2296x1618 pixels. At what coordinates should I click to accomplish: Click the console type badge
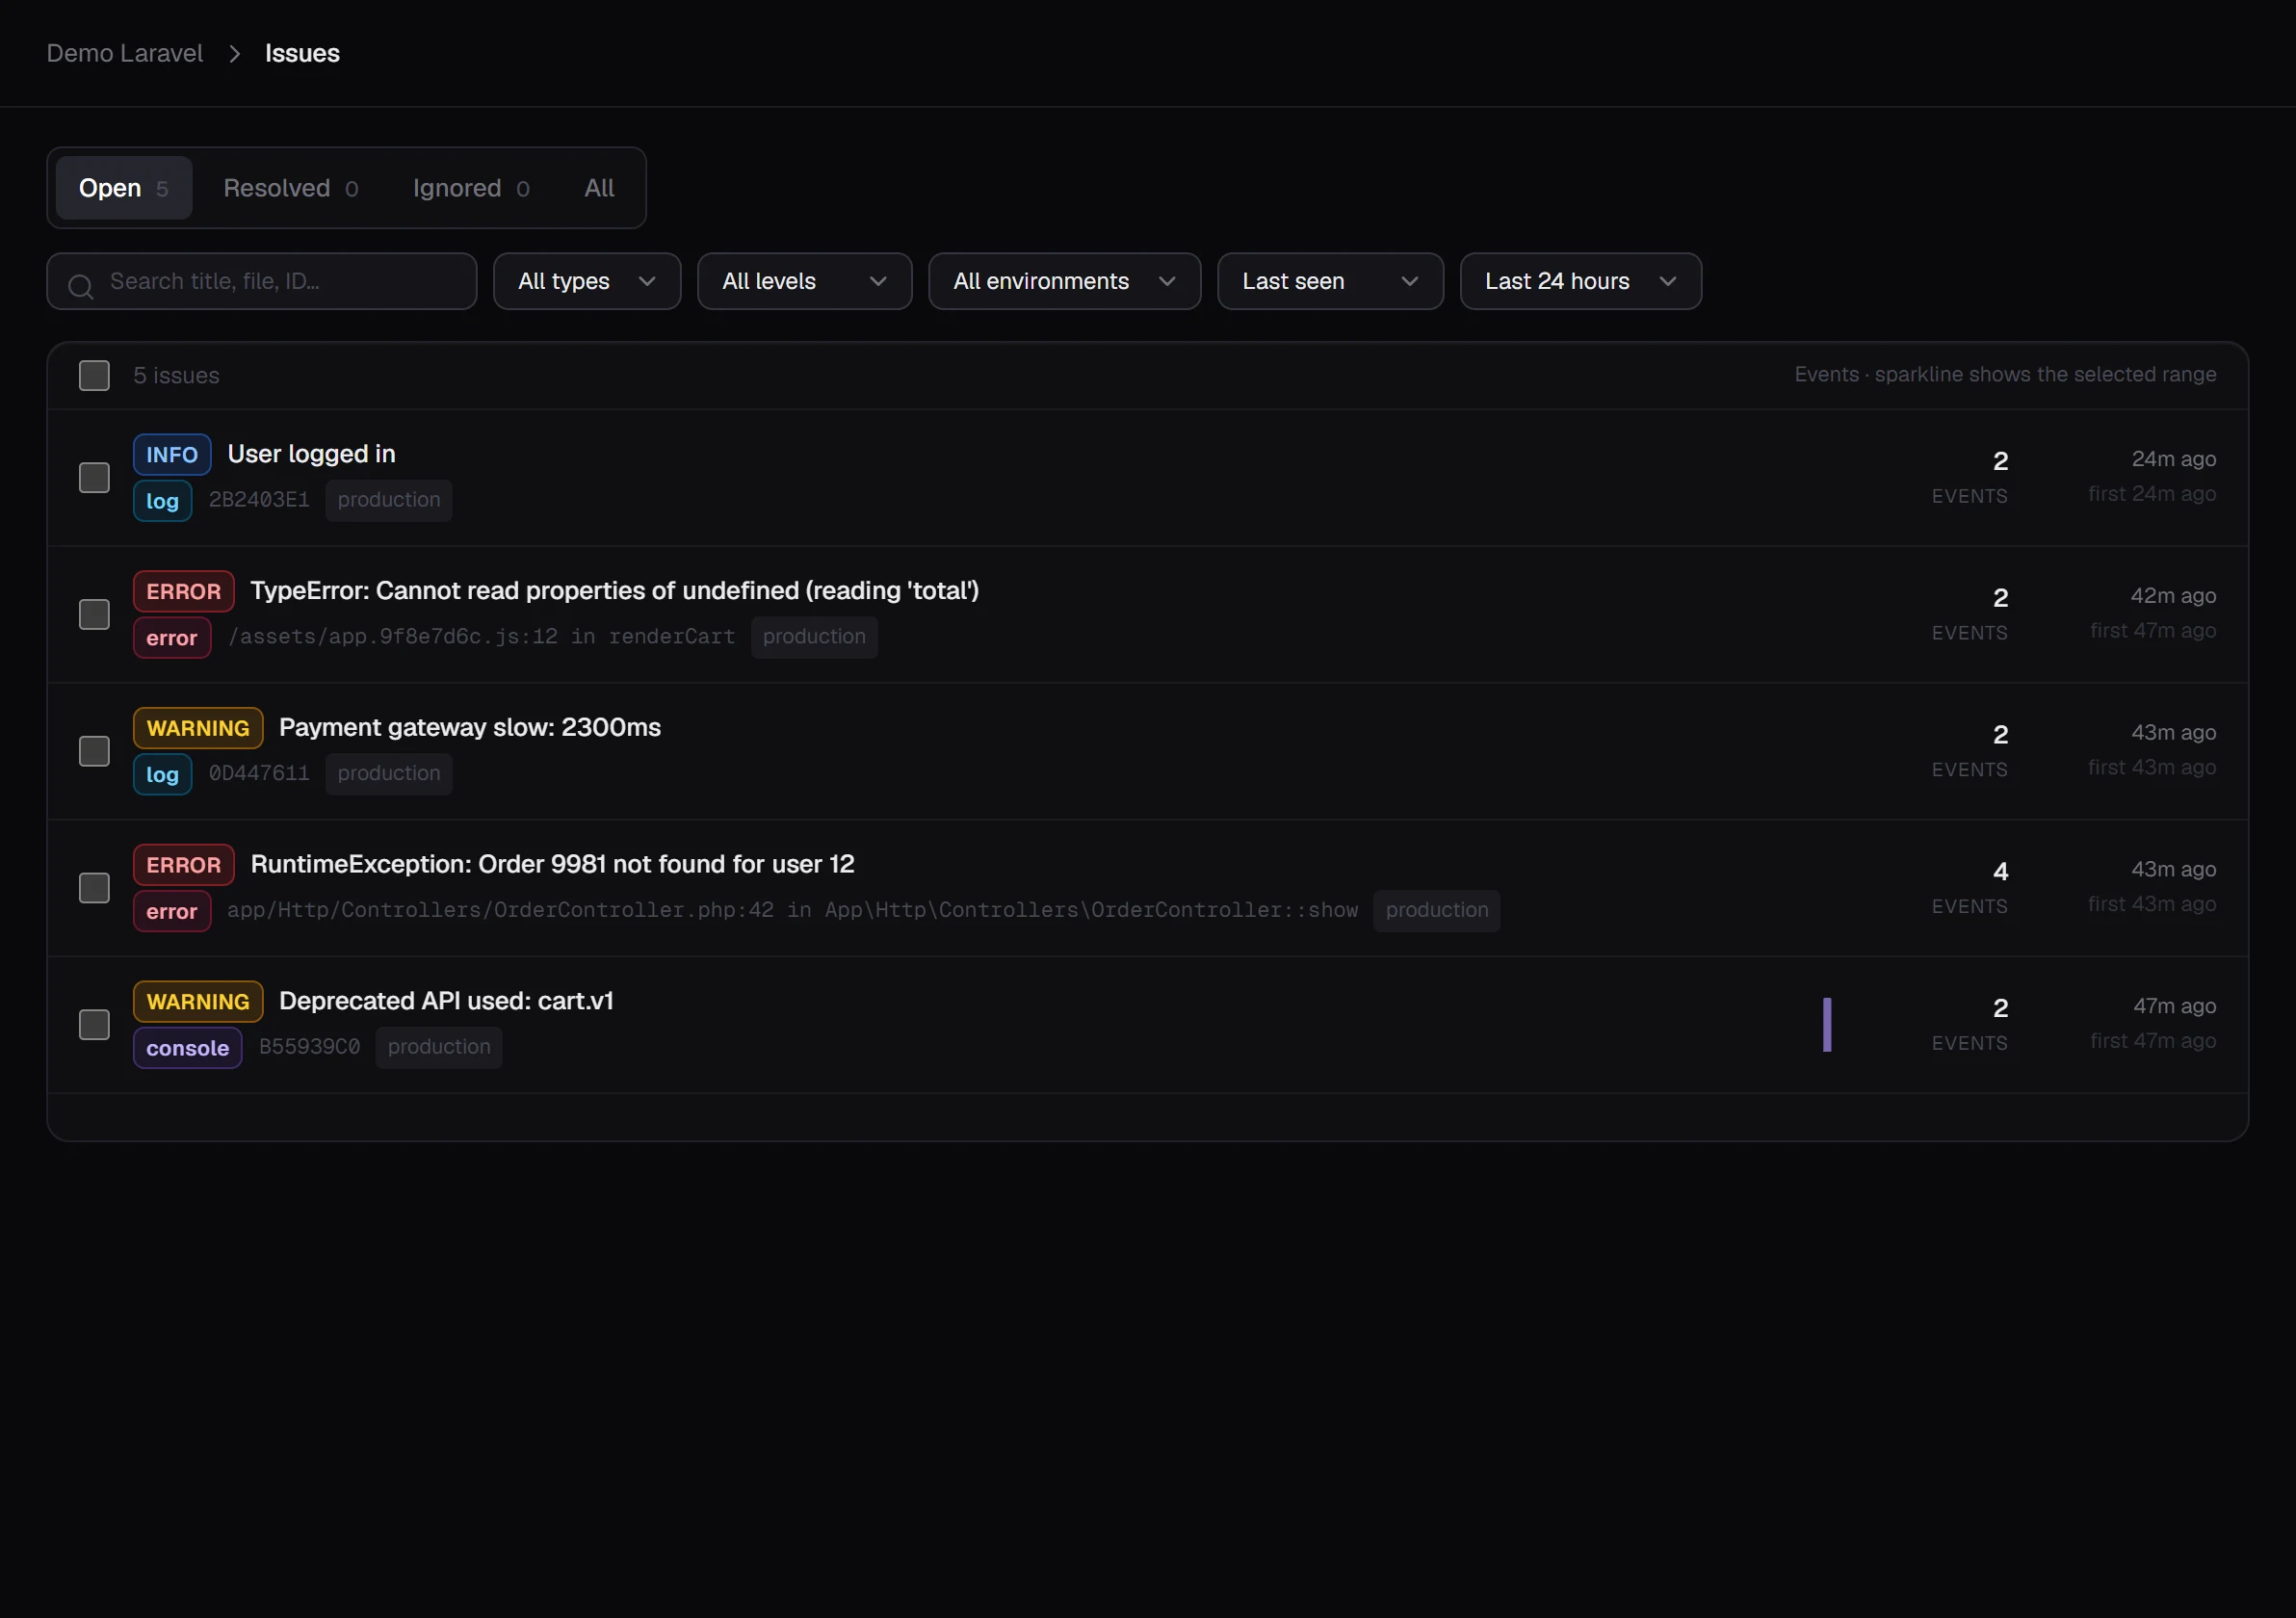188,1048
